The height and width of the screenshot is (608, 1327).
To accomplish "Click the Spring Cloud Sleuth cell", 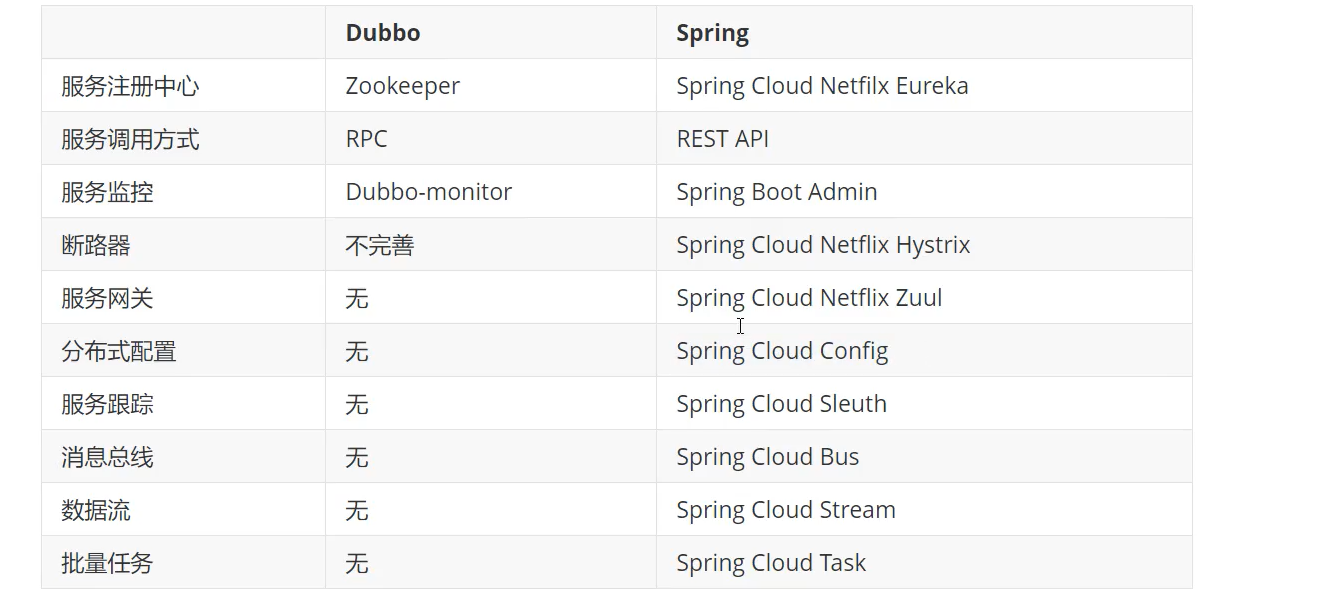I will (781, 404).
